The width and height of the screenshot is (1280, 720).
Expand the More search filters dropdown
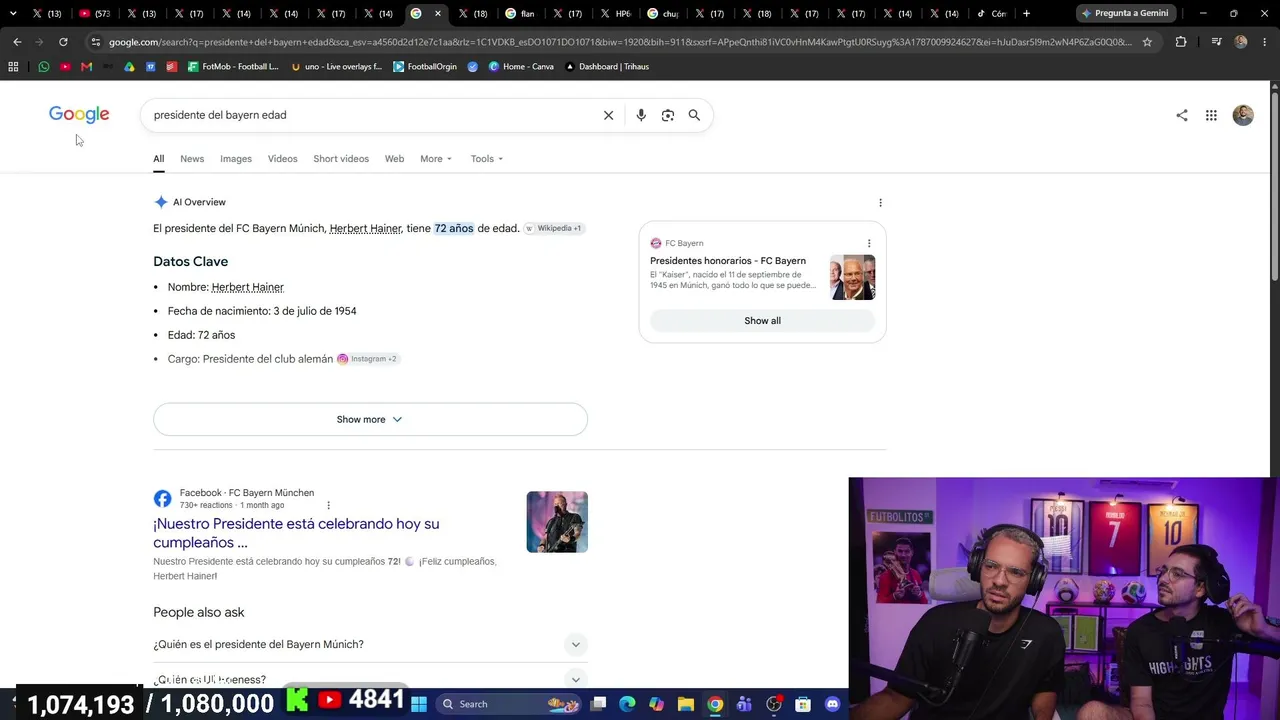coord(436,159)
